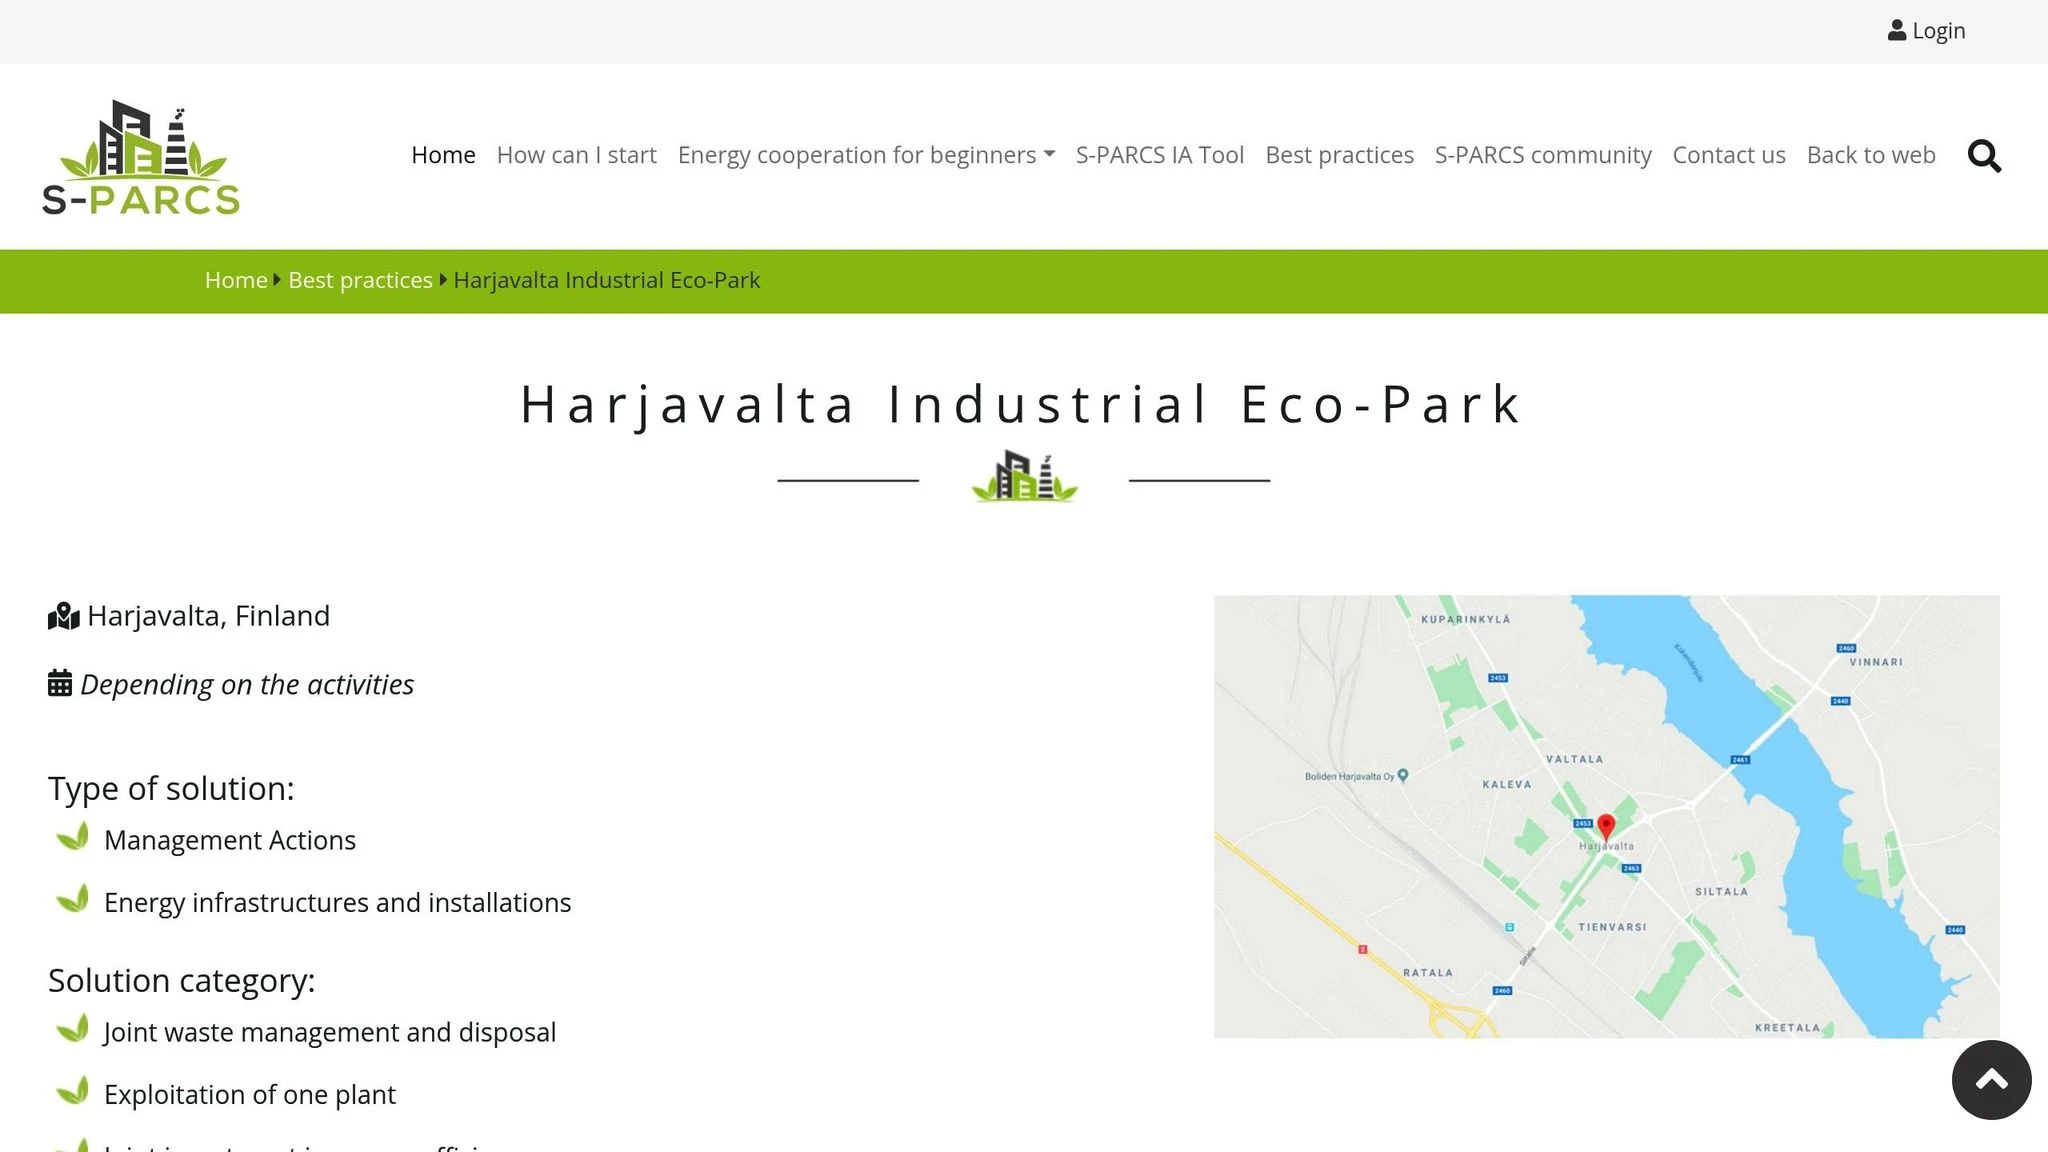Click the scroll-to-top arrow button
This screenshot has height=1152, width=2048.
click(x=1991, y=1079)
